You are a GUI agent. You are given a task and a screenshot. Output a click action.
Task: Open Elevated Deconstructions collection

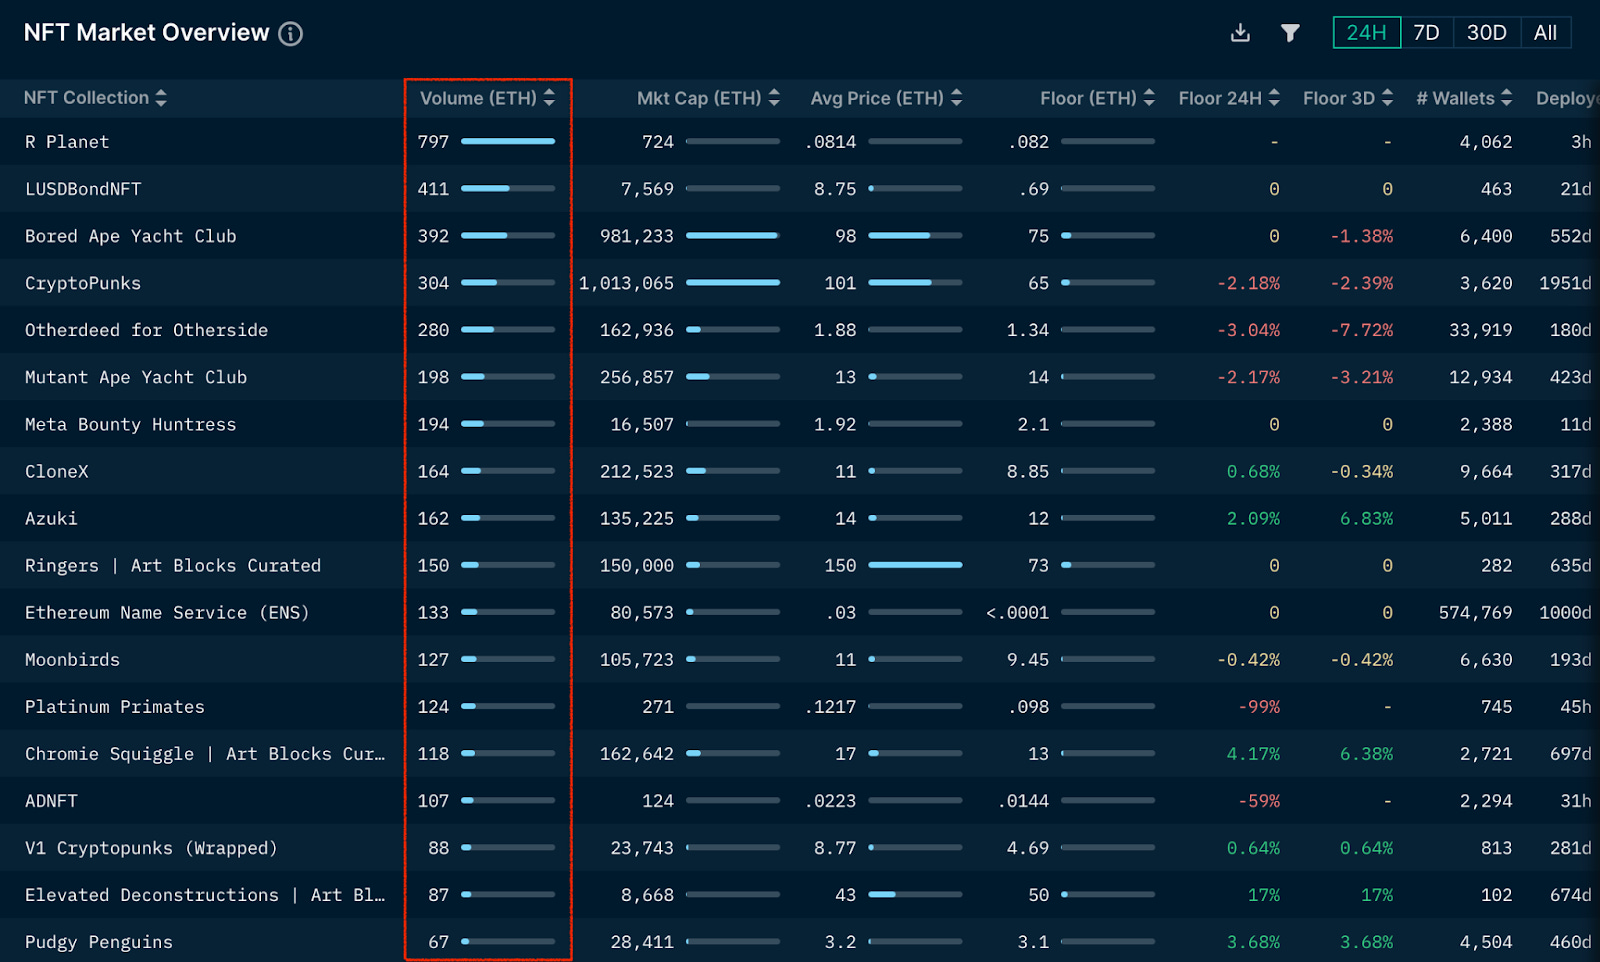coord(205,894)
